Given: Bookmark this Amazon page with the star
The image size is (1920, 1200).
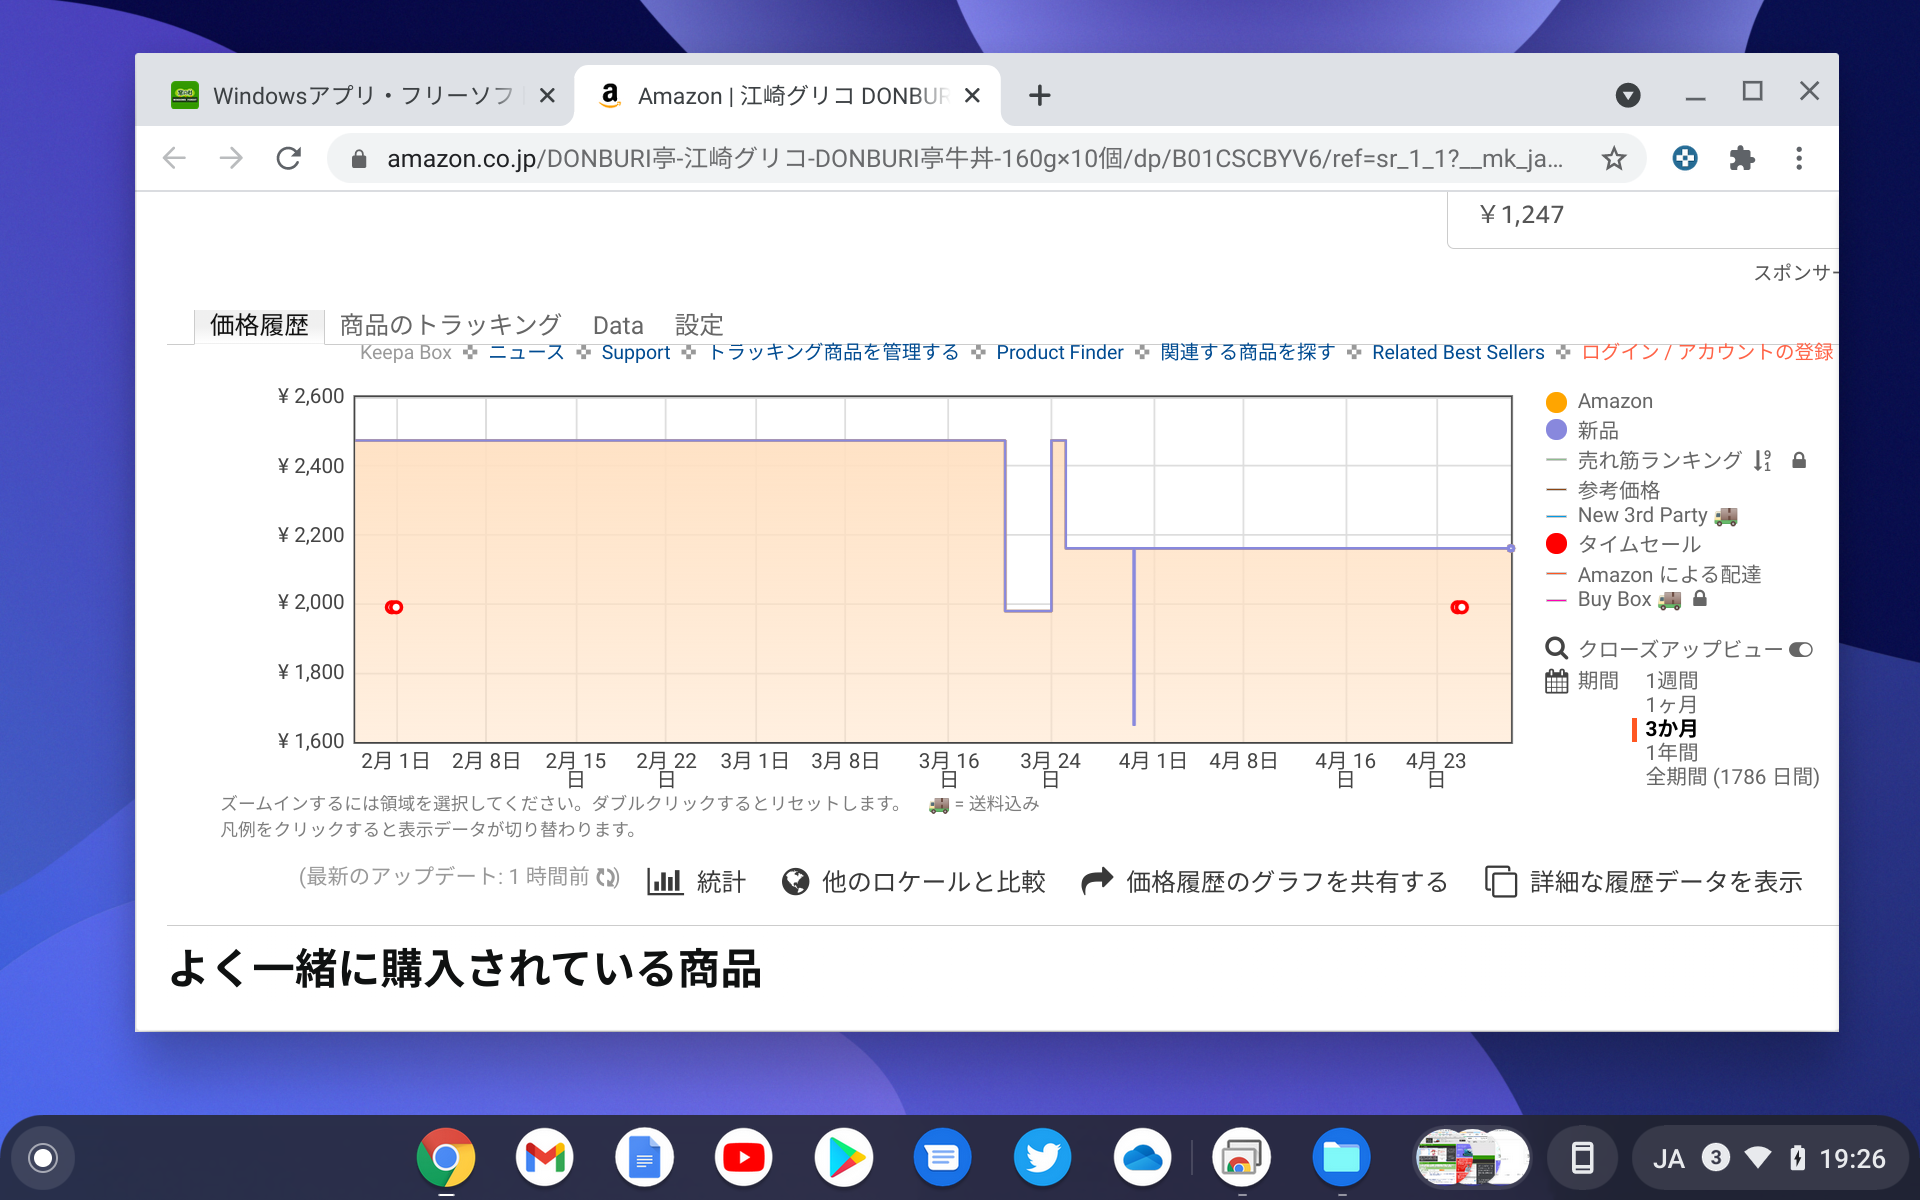Looking at the screenshot, I should tap(1613, 157).
